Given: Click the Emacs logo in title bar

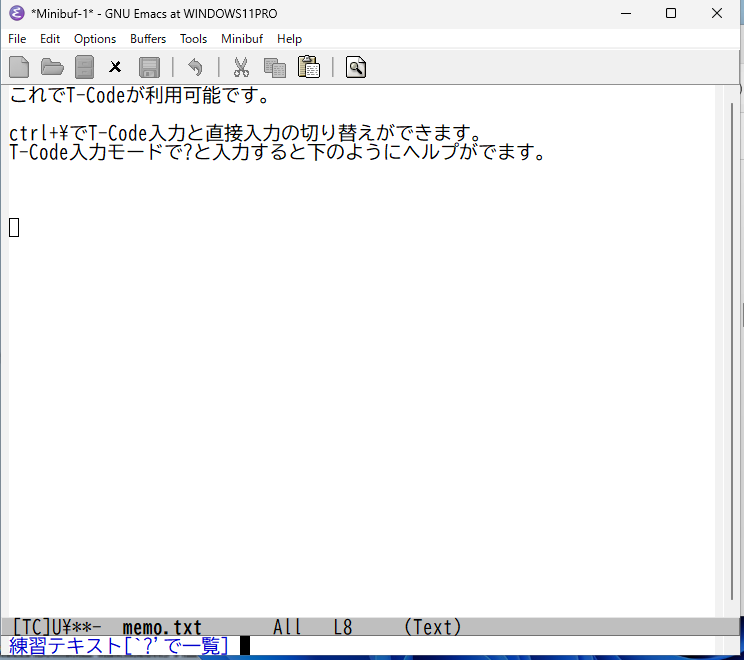Looking at the screenshot, I should click(17, 13).
